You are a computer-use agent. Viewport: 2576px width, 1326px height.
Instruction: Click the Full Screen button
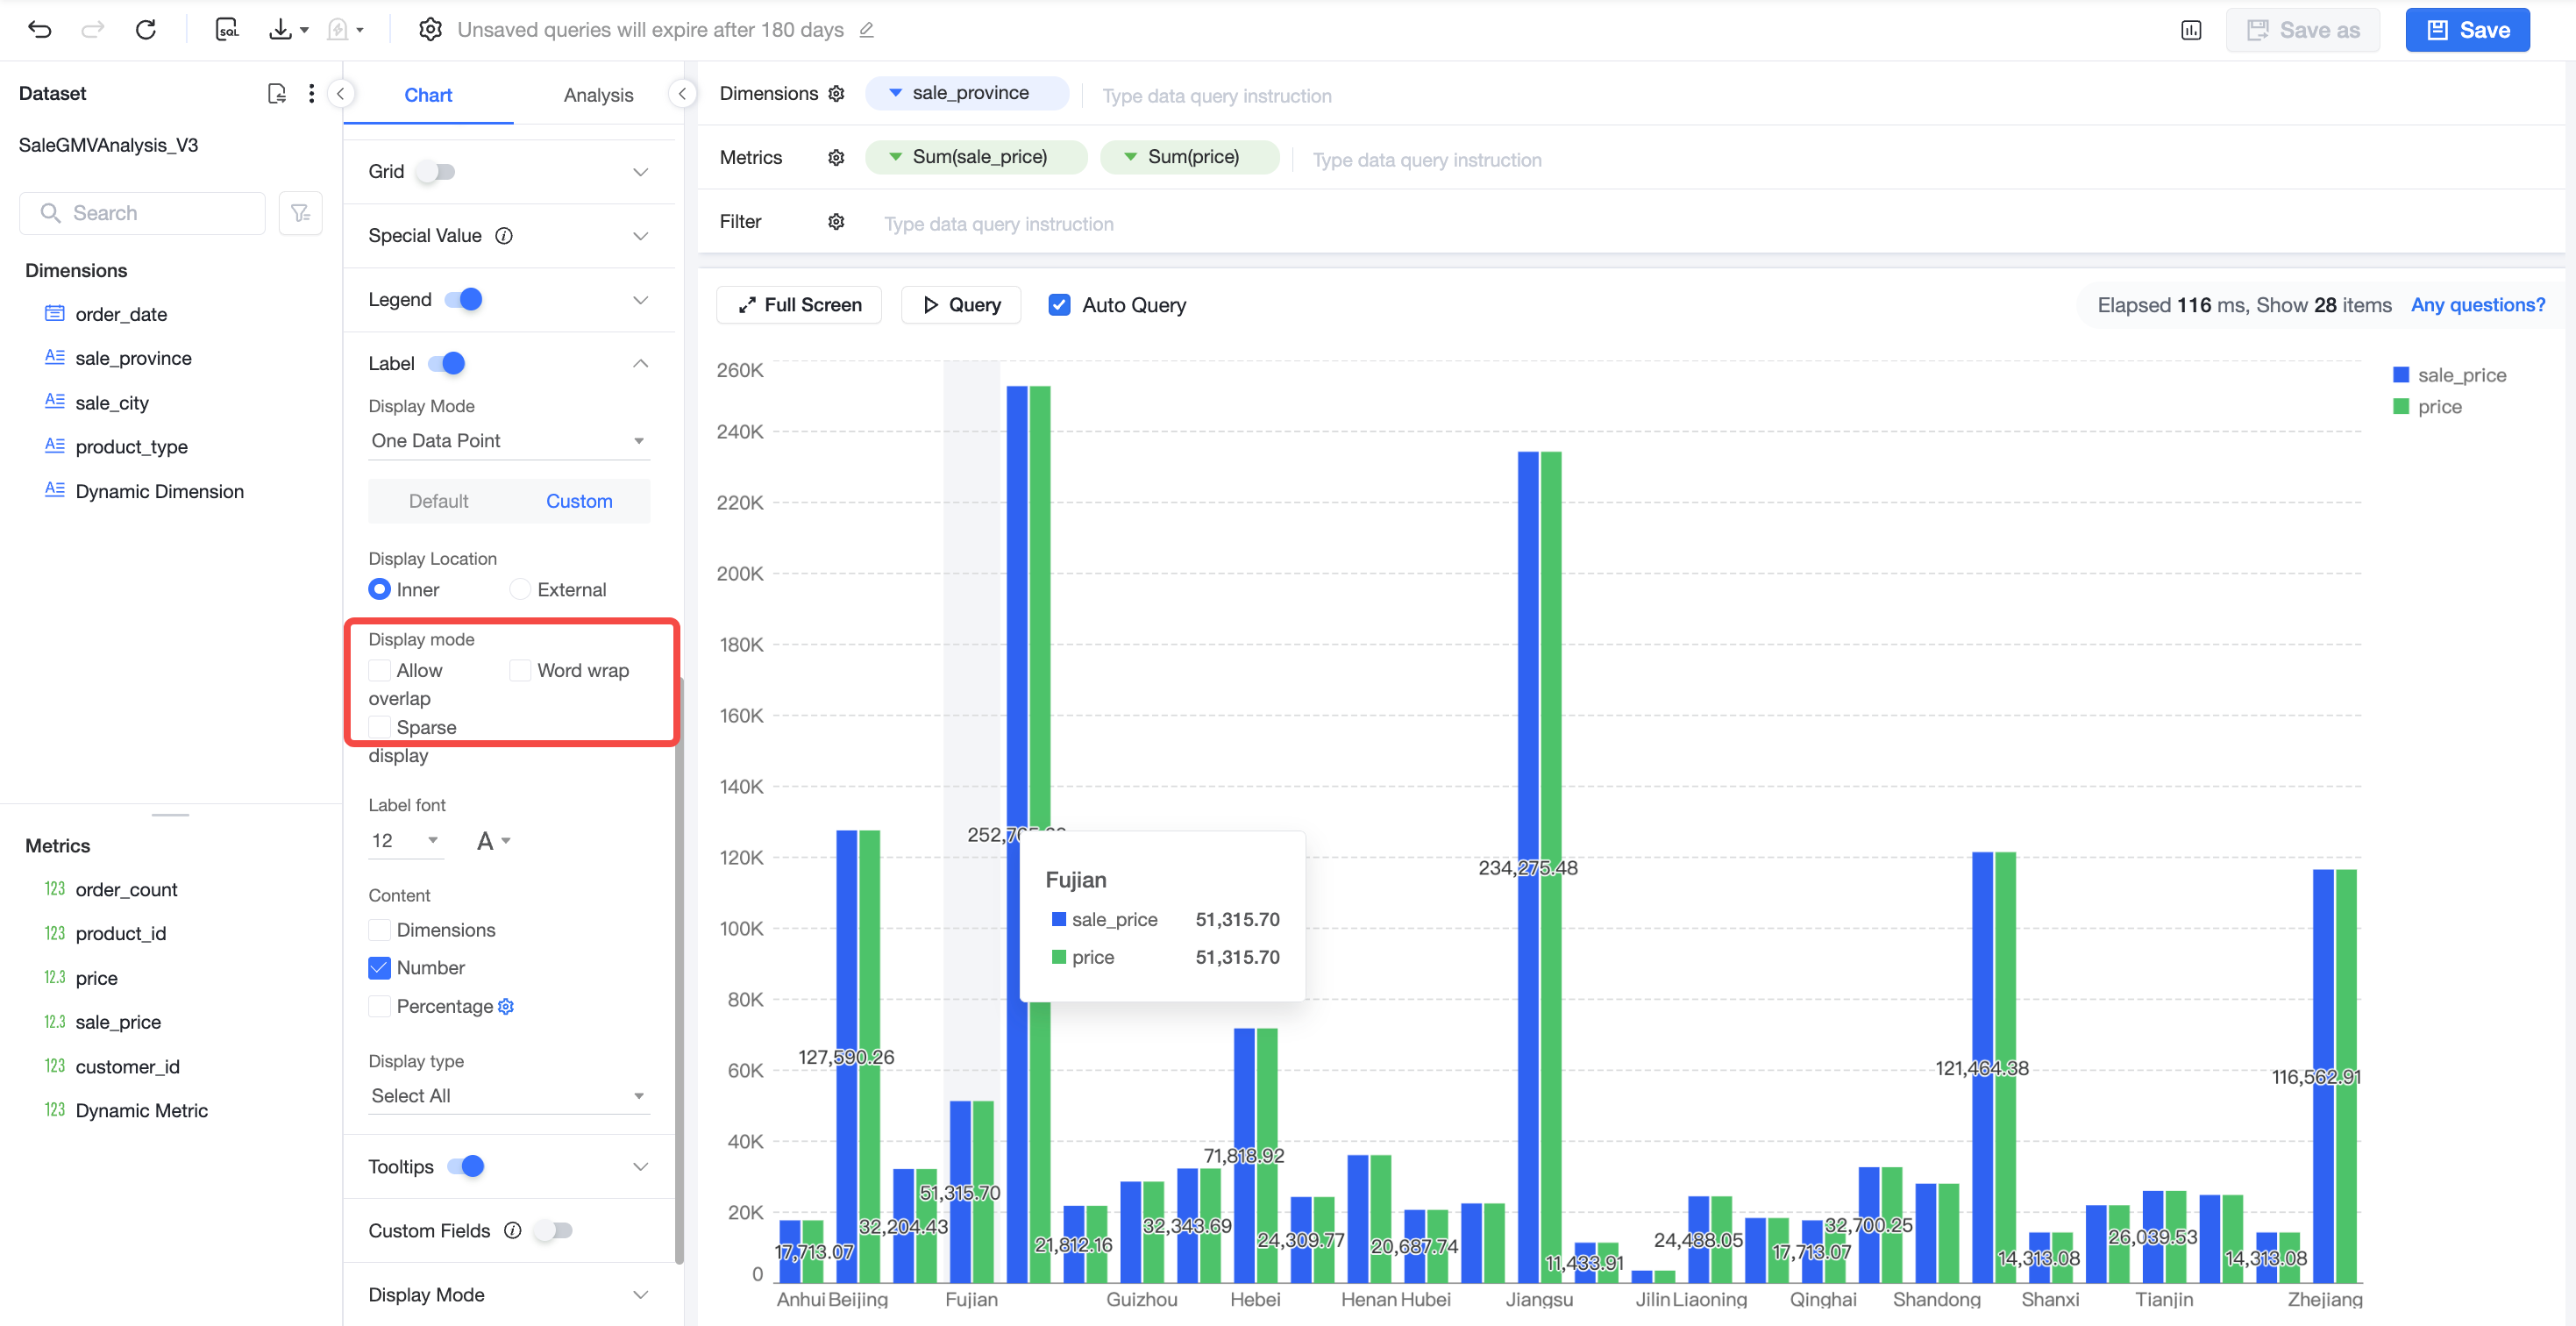pyautogui.click(x=799, y=305)
